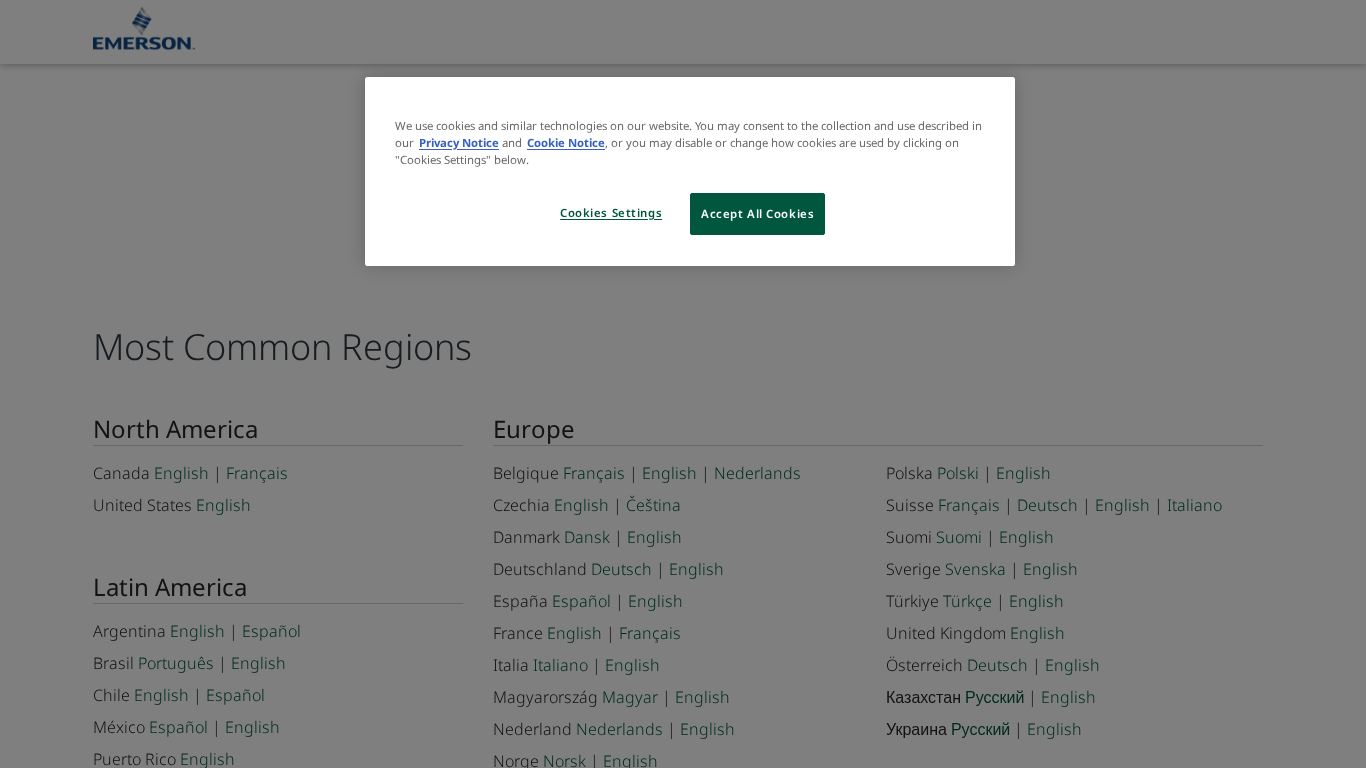Viewport: 1366px width, 768px height.
Task: Choose Sverige English
Action: (x=1050, y=569)
